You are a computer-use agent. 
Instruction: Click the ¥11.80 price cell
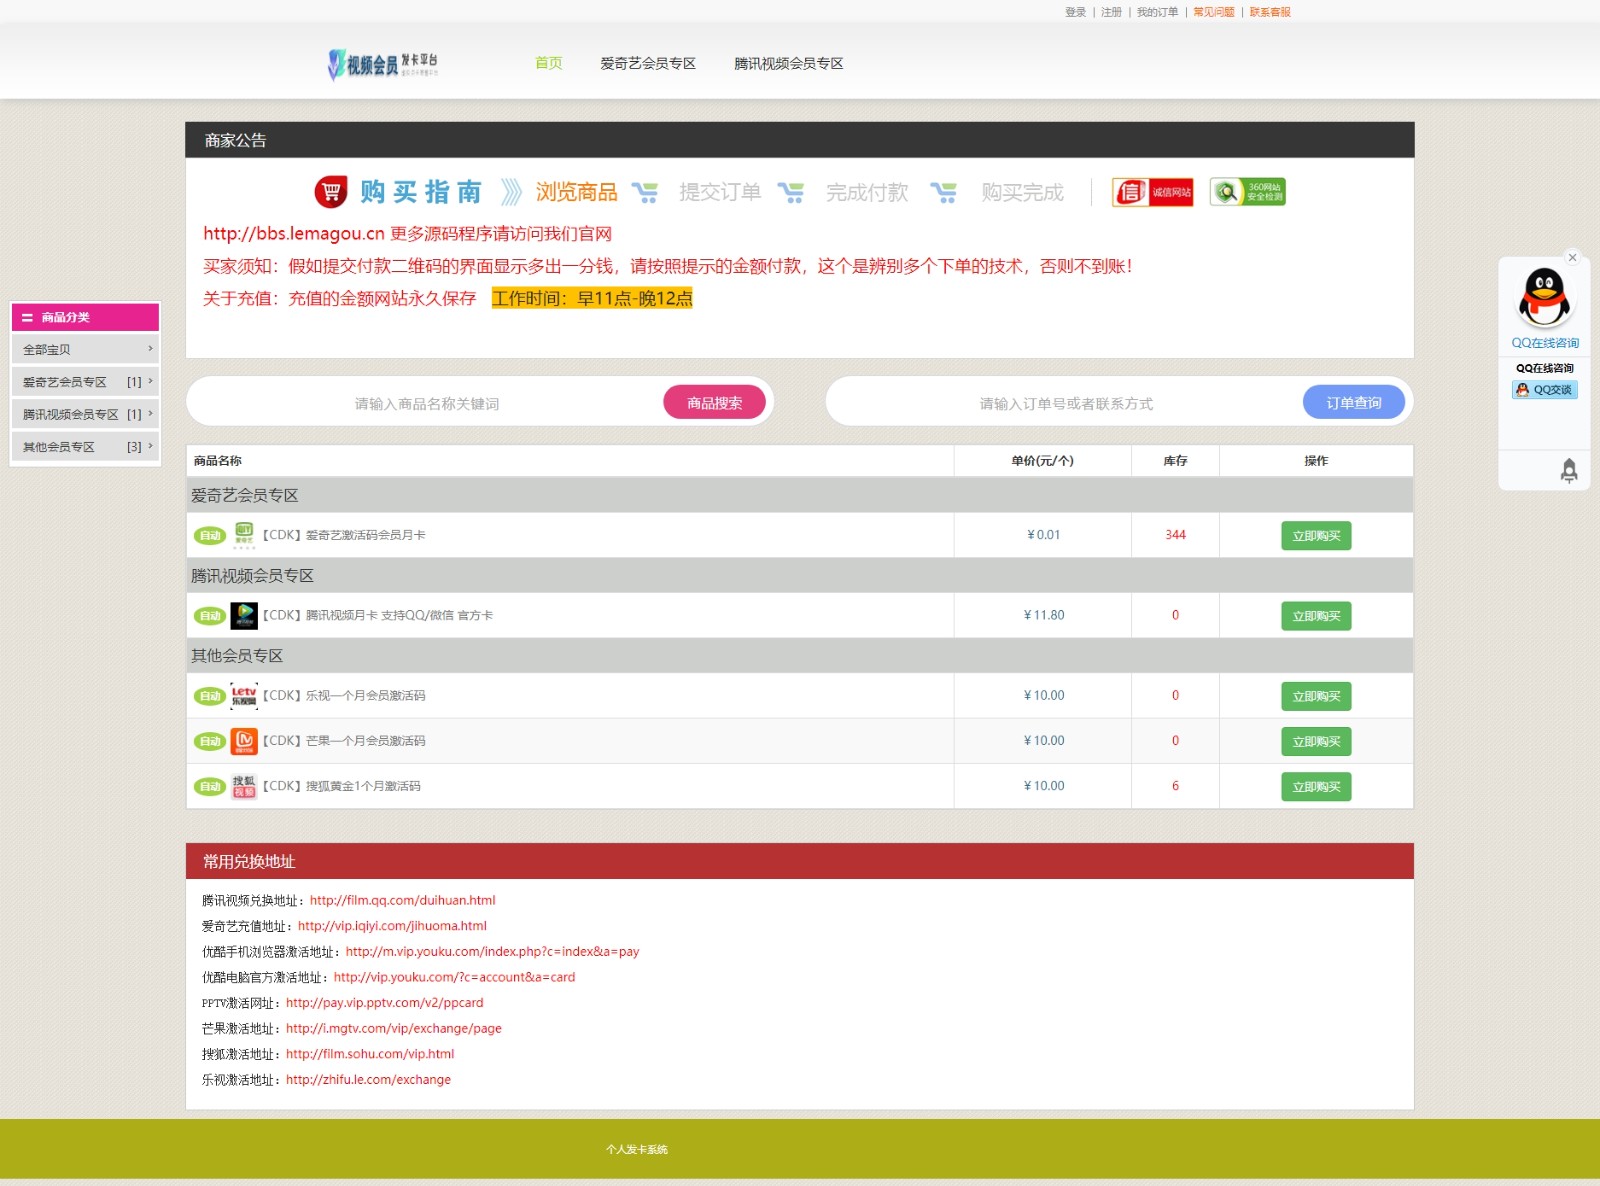coord(1043,615)
